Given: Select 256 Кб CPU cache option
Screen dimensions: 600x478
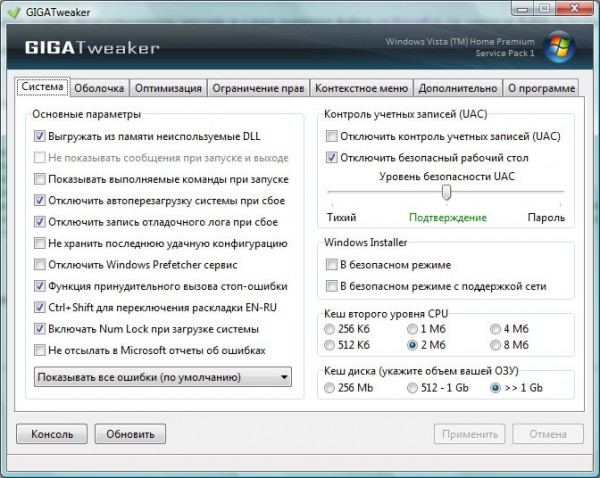Looking at the screenshot, I should [x=329, y=329].
